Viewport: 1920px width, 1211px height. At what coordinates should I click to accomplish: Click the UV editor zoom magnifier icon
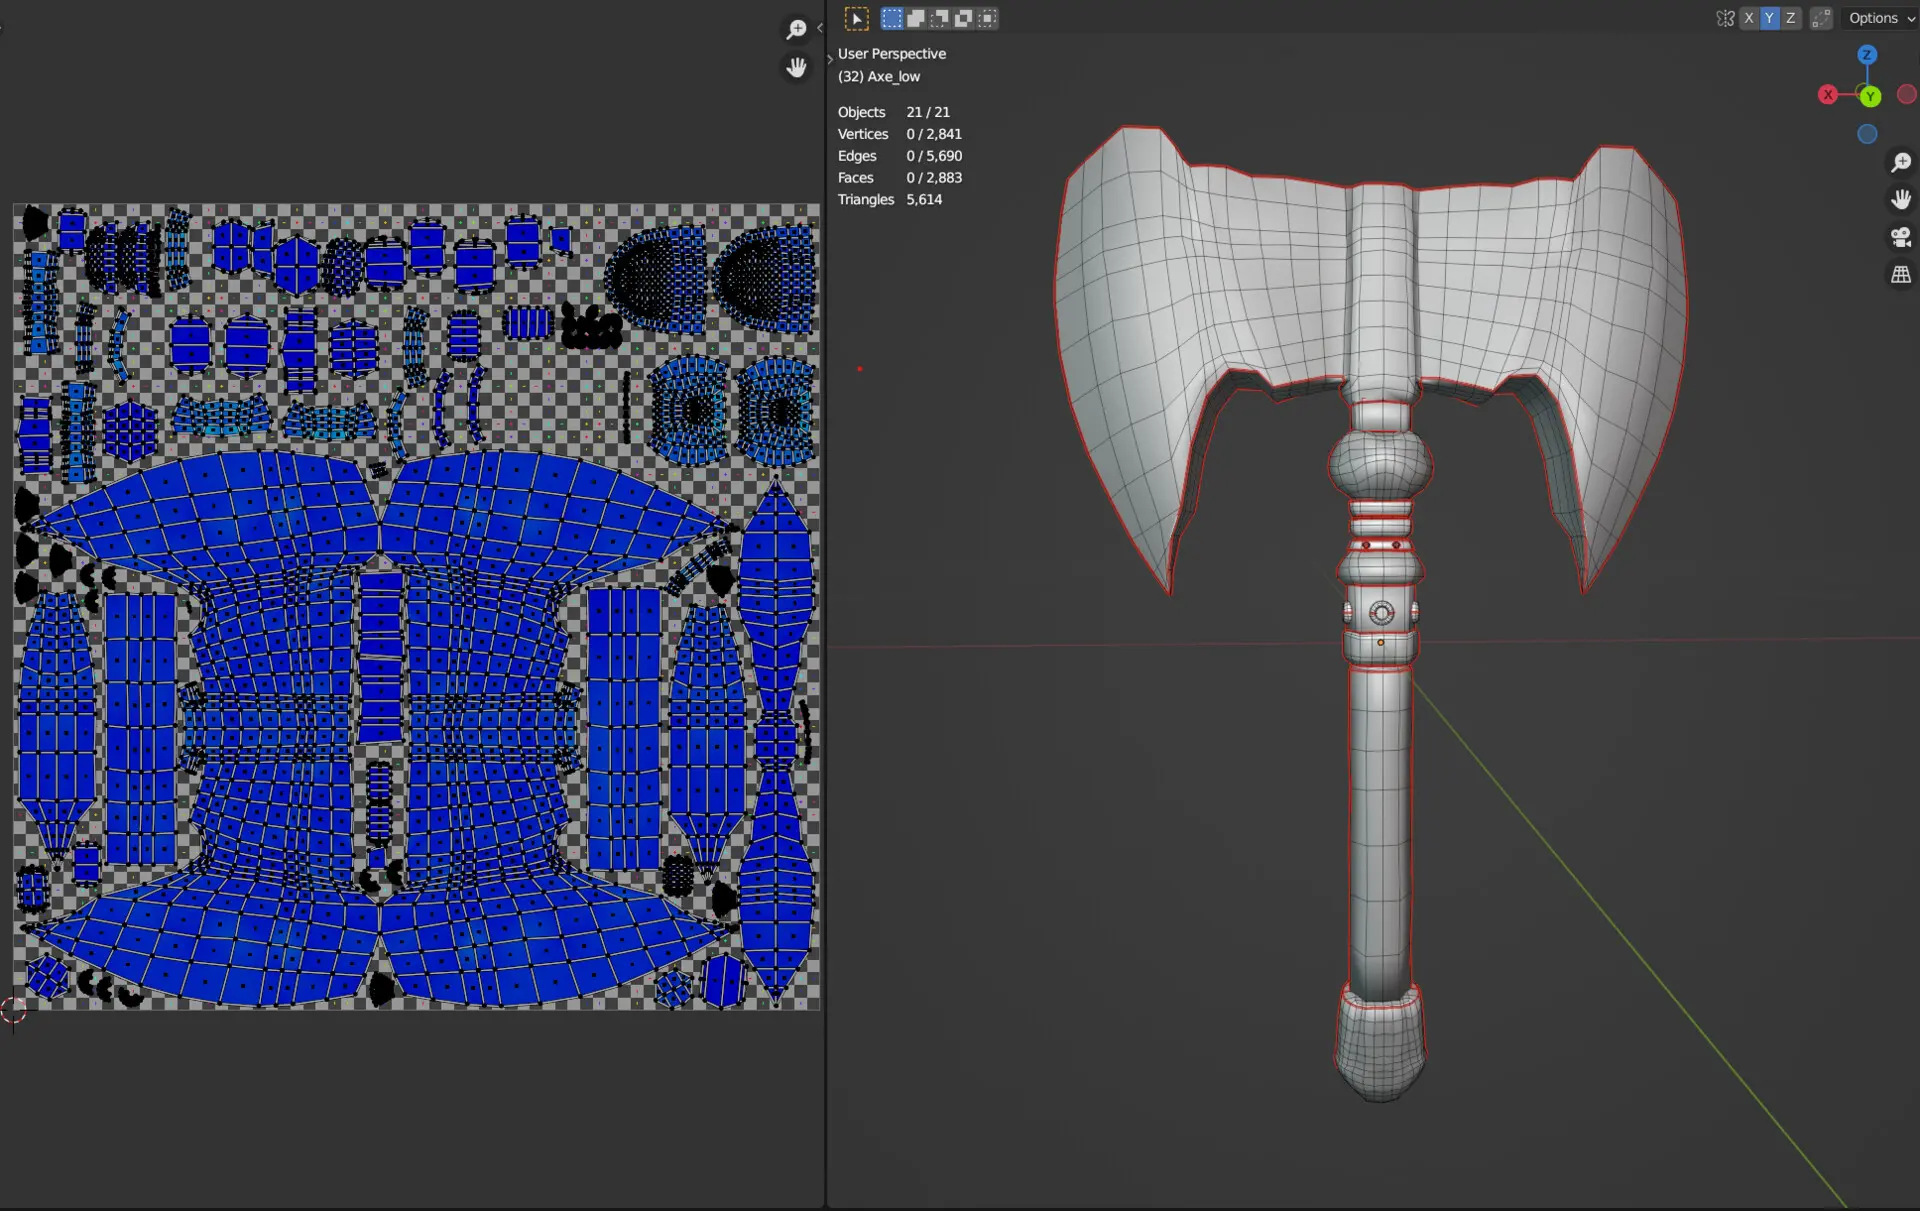[796, 30]
